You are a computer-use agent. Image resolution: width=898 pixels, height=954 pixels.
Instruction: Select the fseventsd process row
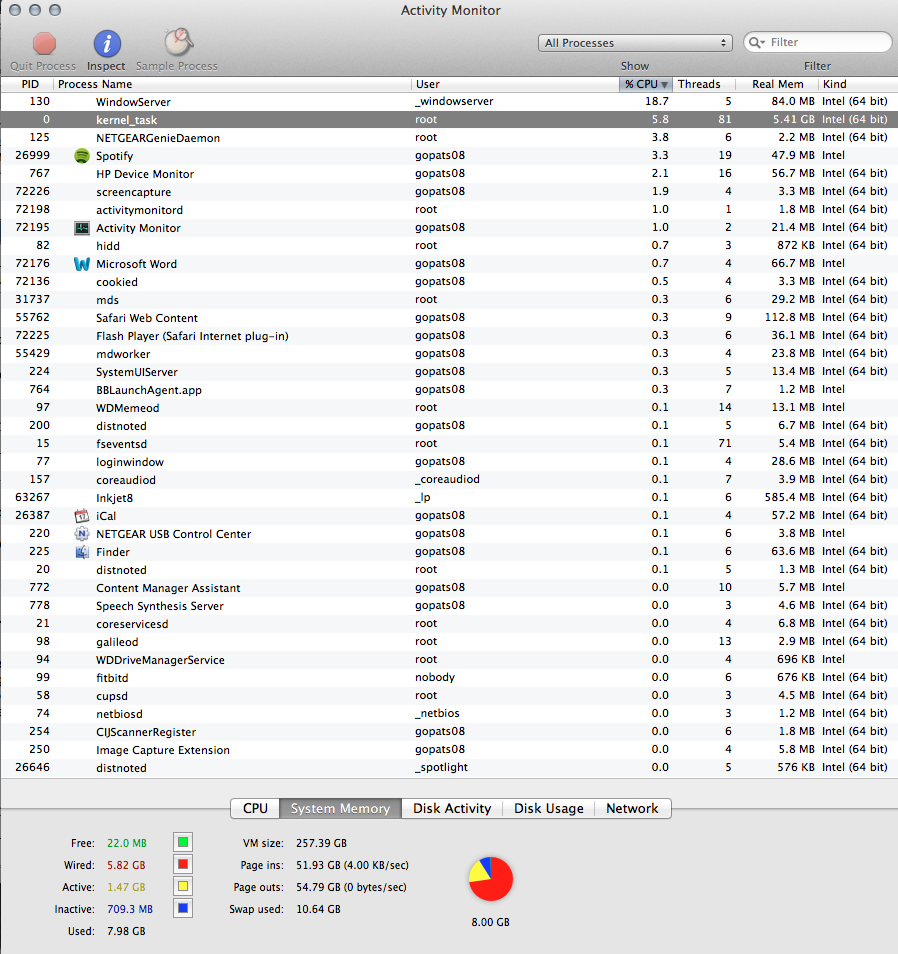pyautogui.click(x=449, y=444)
